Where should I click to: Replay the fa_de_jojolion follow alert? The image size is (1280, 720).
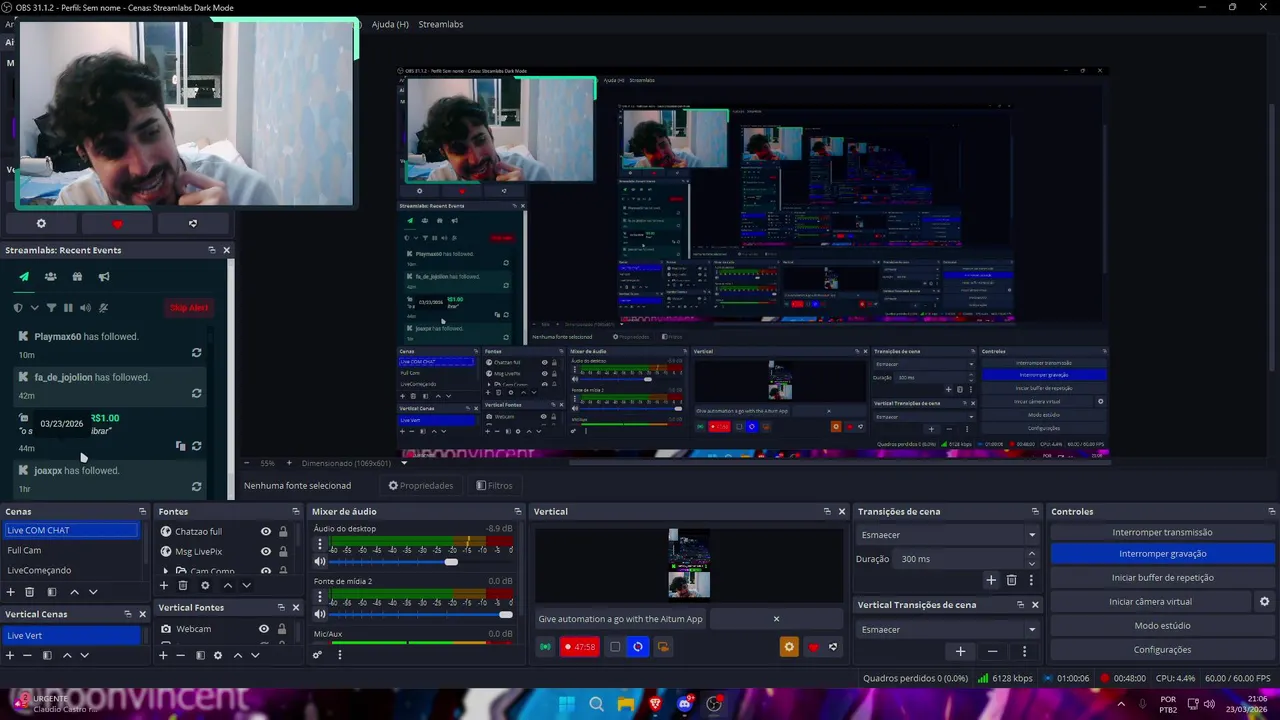196,394
